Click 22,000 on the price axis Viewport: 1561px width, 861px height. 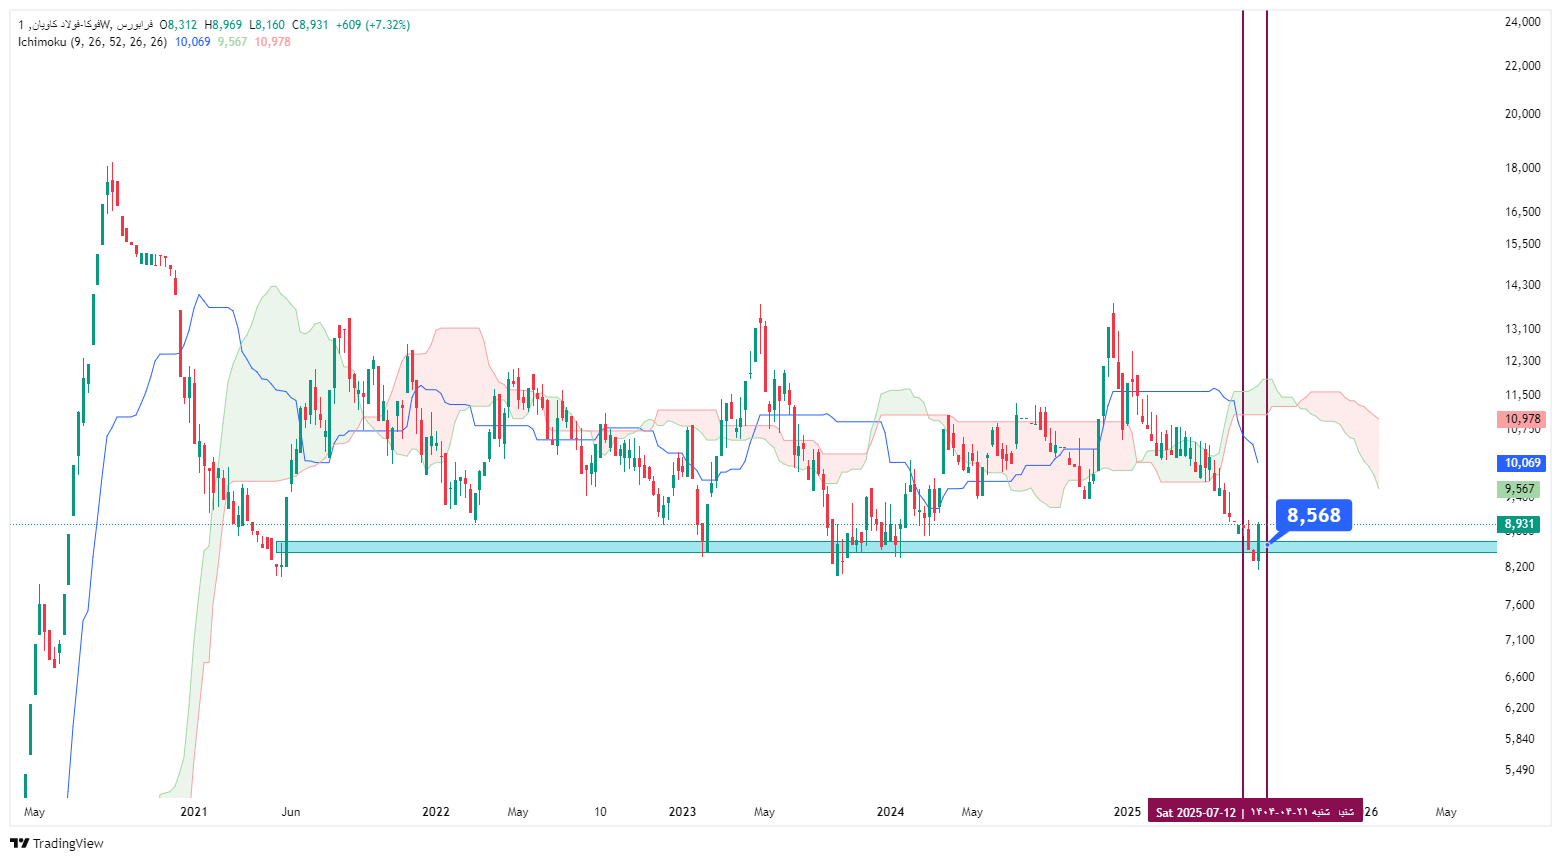pos(1522,66)
